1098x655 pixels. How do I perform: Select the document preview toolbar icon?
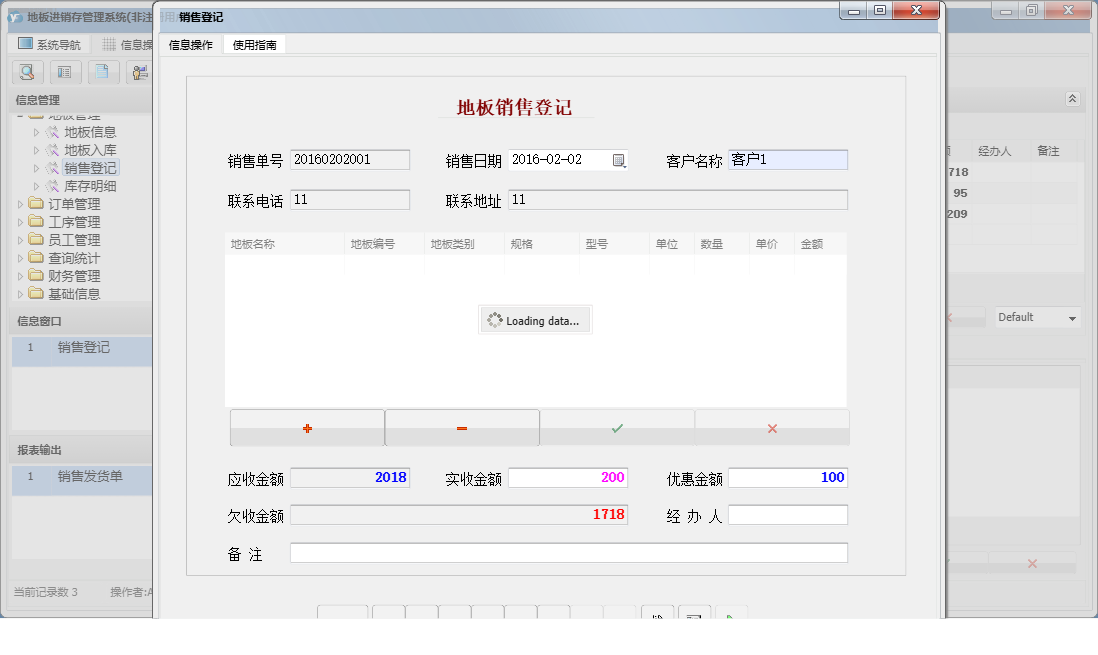tap(27, 72)
